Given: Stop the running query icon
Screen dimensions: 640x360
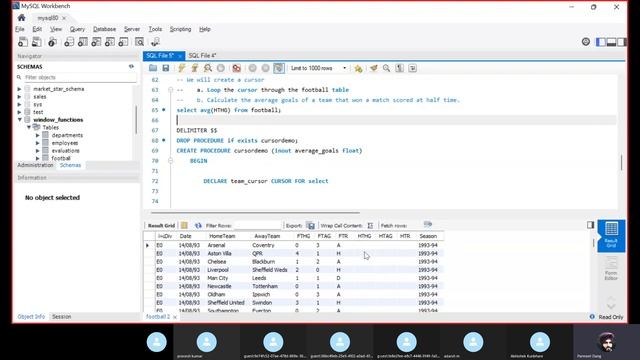Looking at the screenshot, I should (221, 68).
